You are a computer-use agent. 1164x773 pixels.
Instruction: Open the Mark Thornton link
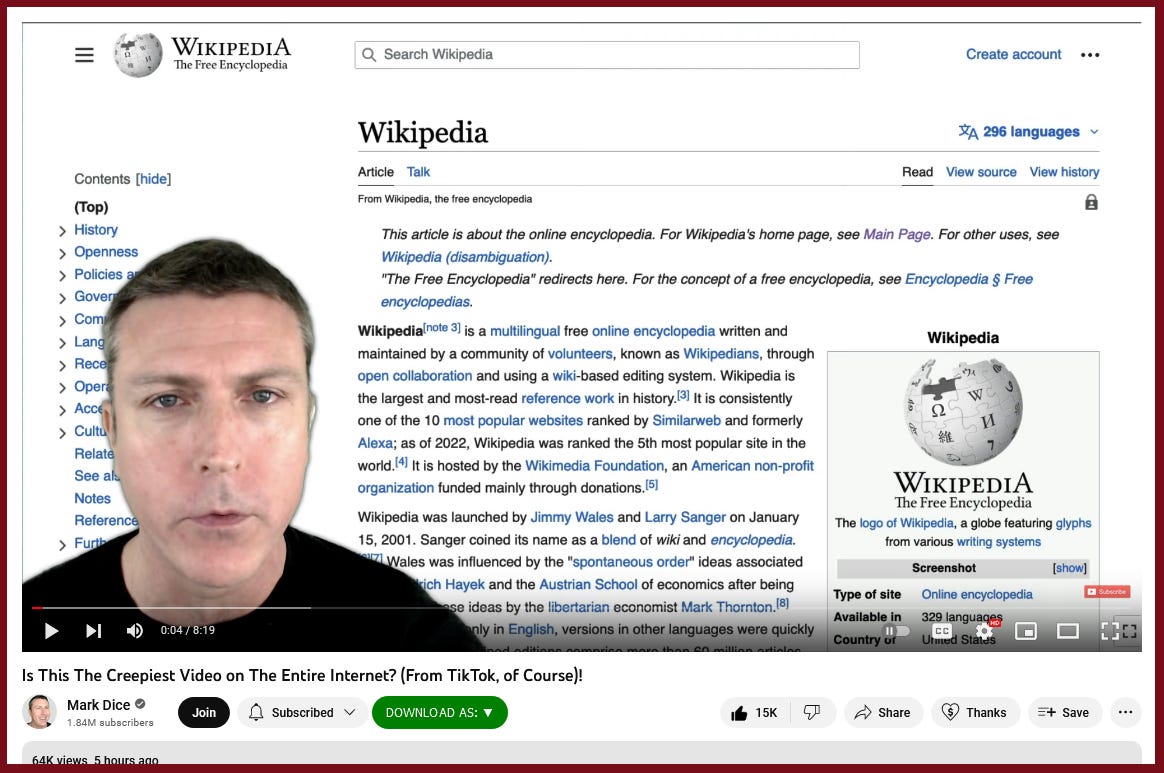point(728,607)
